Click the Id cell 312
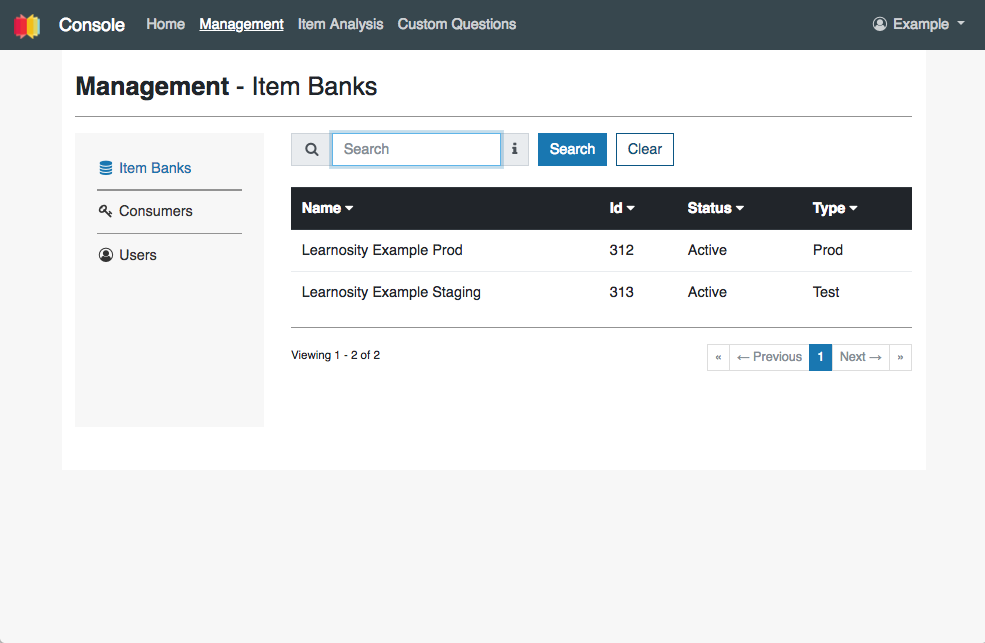 [x=621, y=250]
